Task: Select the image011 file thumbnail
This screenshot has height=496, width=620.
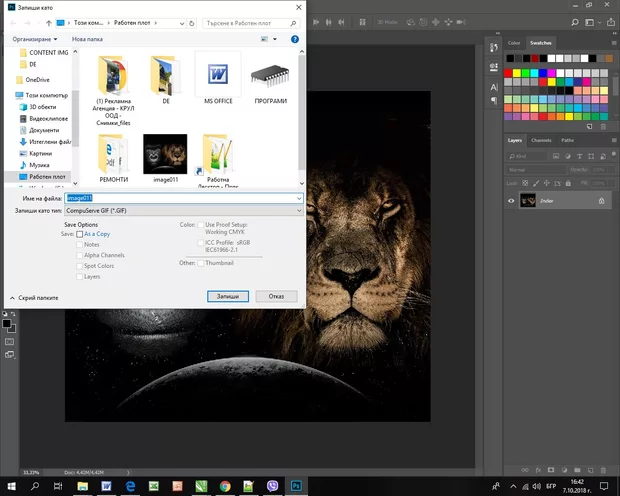Action: point(165,155)
